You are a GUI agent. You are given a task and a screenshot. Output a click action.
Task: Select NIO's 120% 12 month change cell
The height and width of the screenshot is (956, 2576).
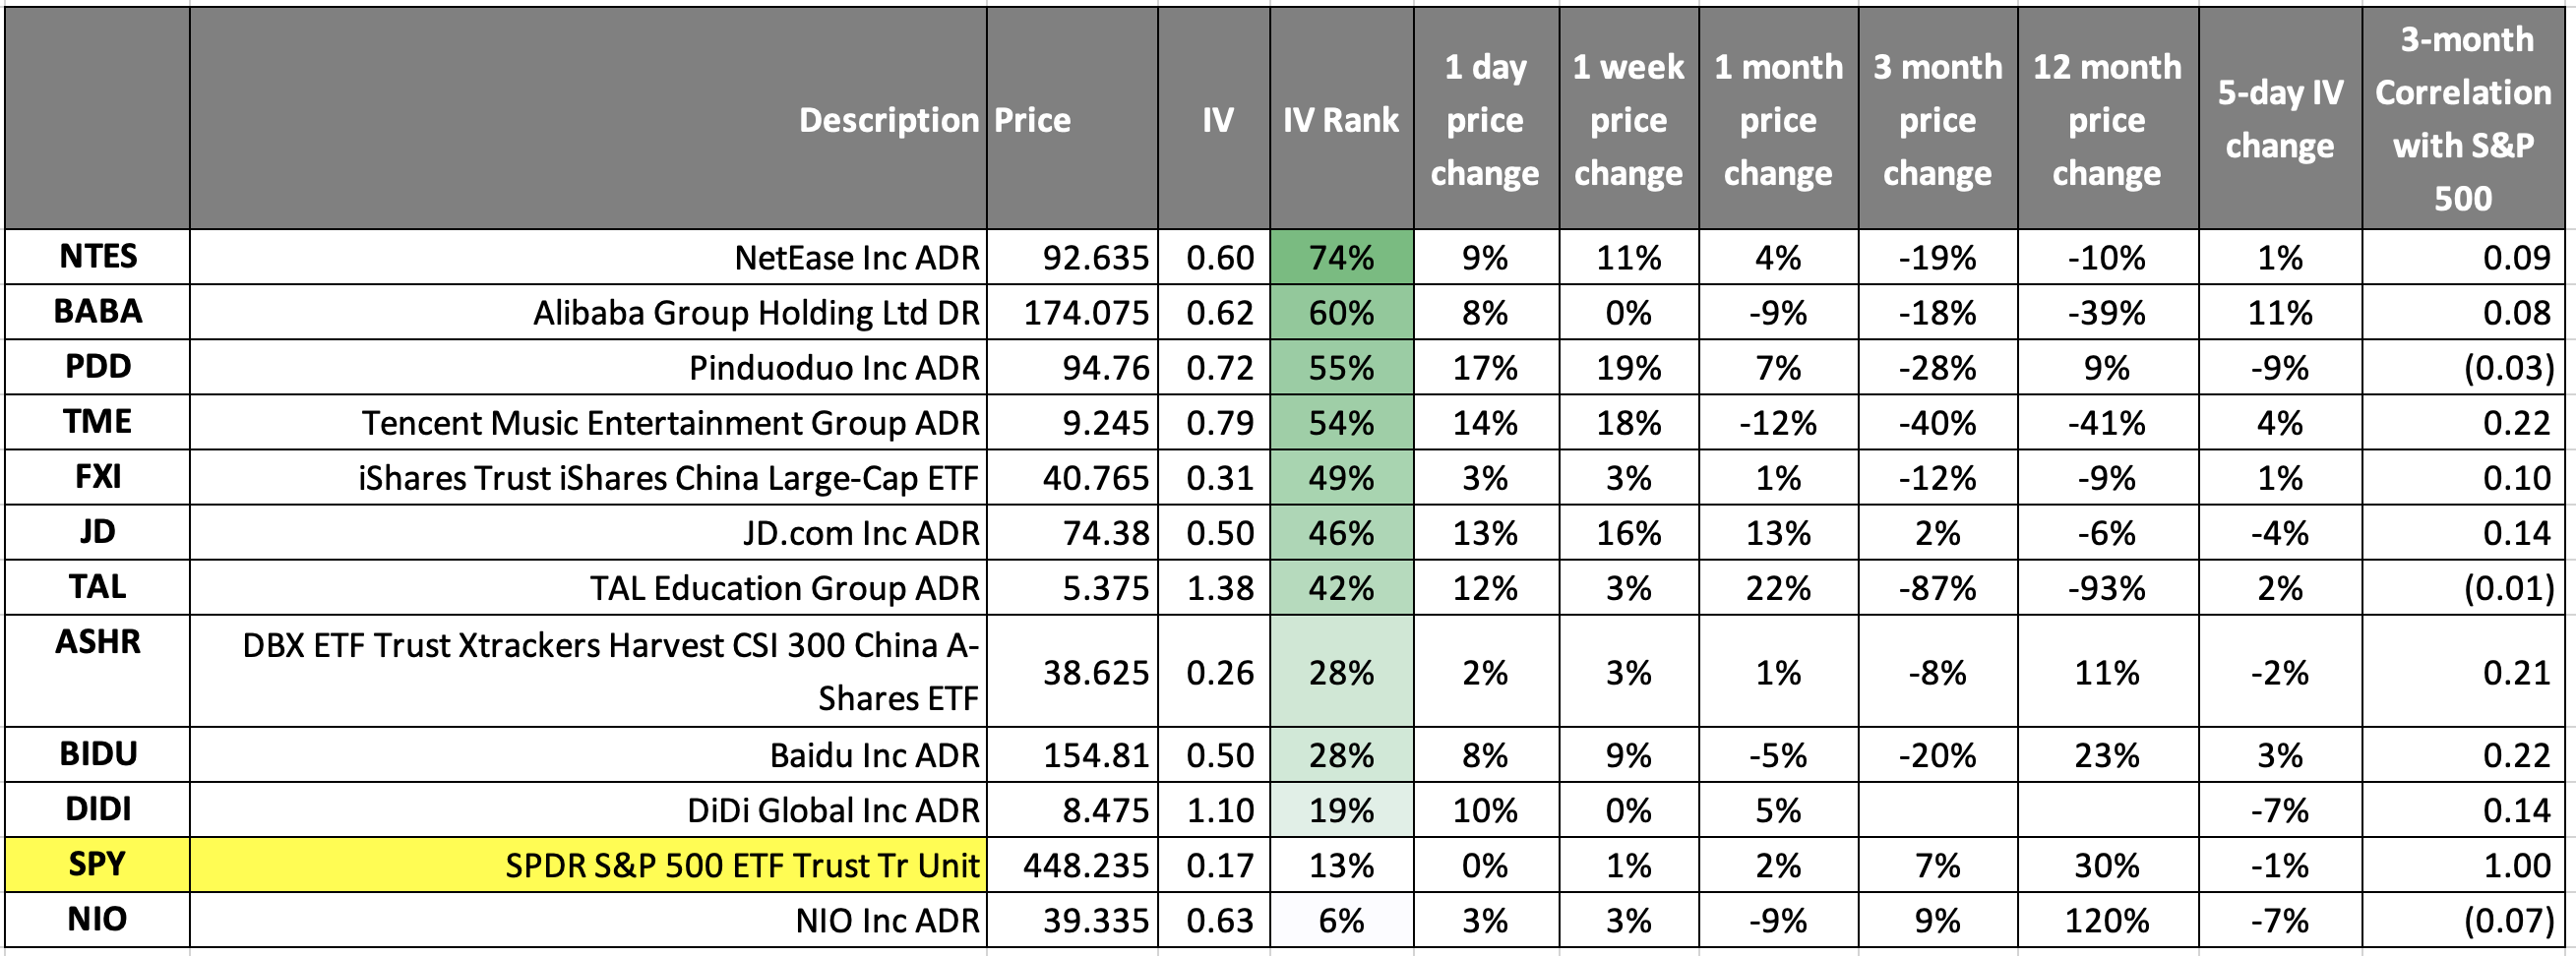2106,920
